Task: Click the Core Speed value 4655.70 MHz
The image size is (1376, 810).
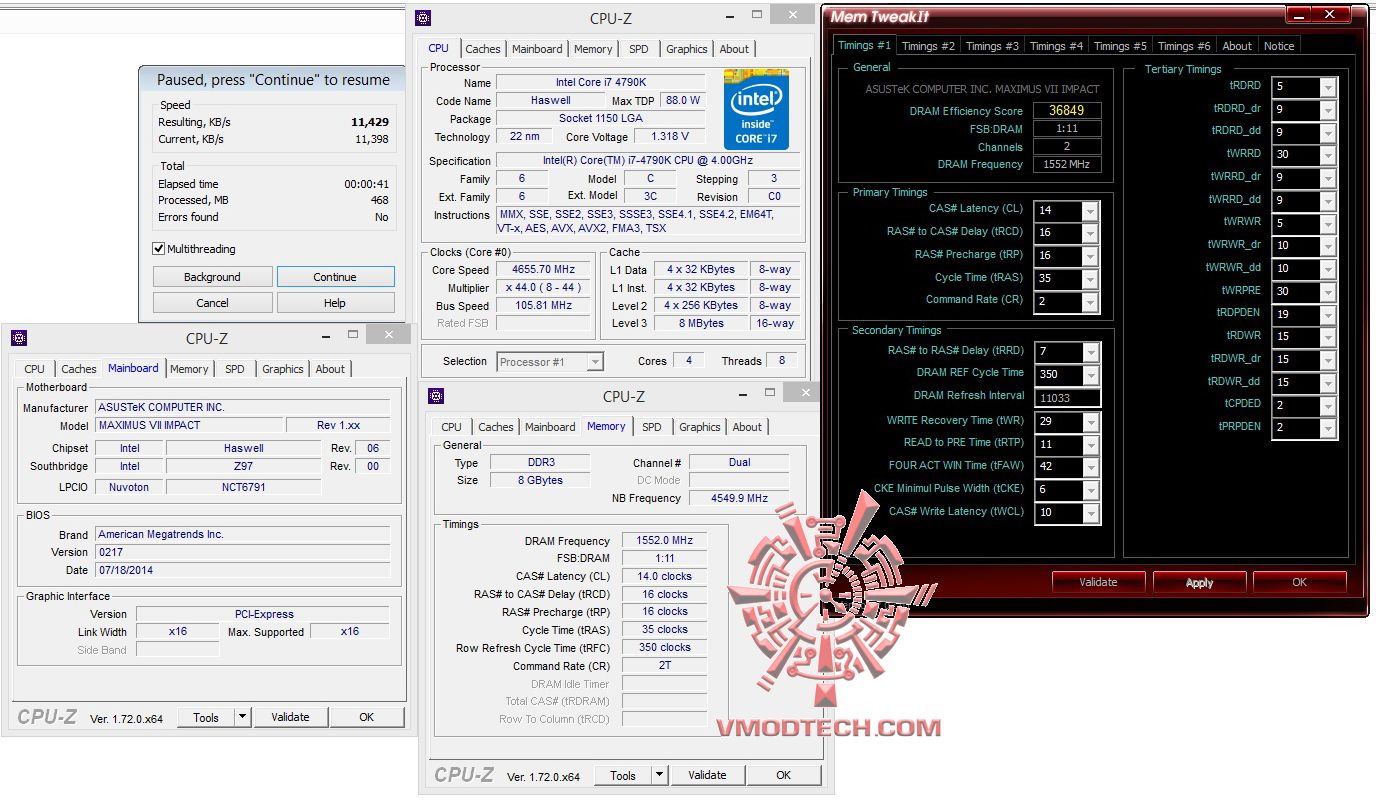Action: pyautogui.click(x=545, y=270)
